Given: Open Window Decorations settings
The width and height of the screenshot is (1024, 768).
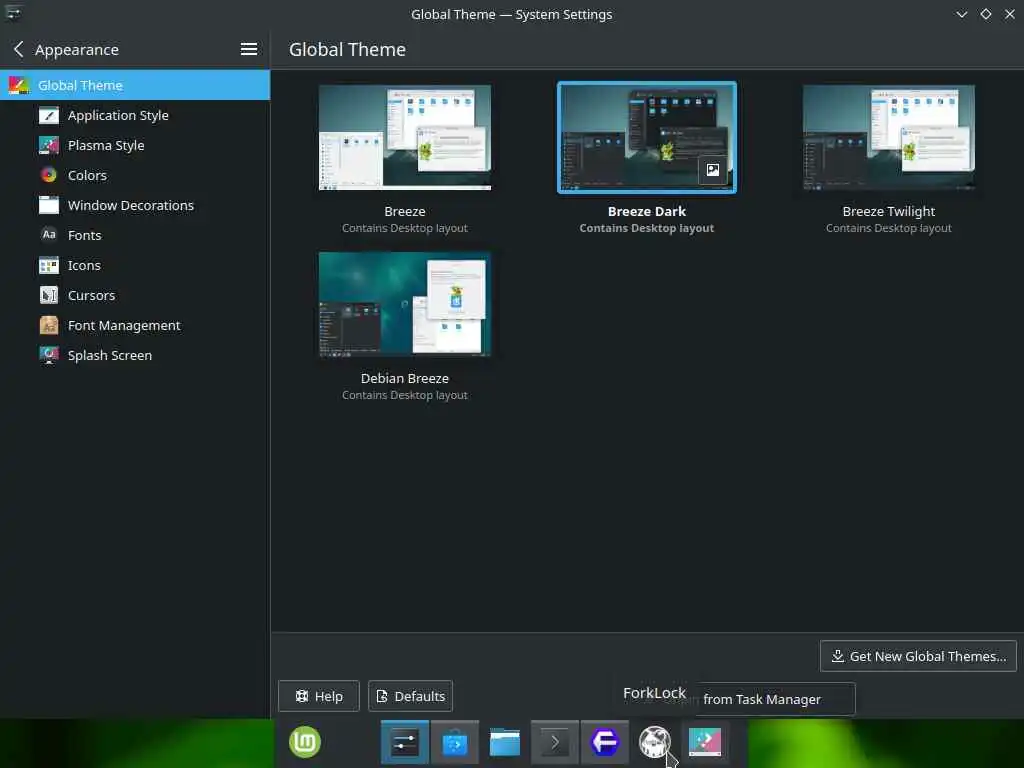Looking at the screenshot, I should click(x=135, y=206).
